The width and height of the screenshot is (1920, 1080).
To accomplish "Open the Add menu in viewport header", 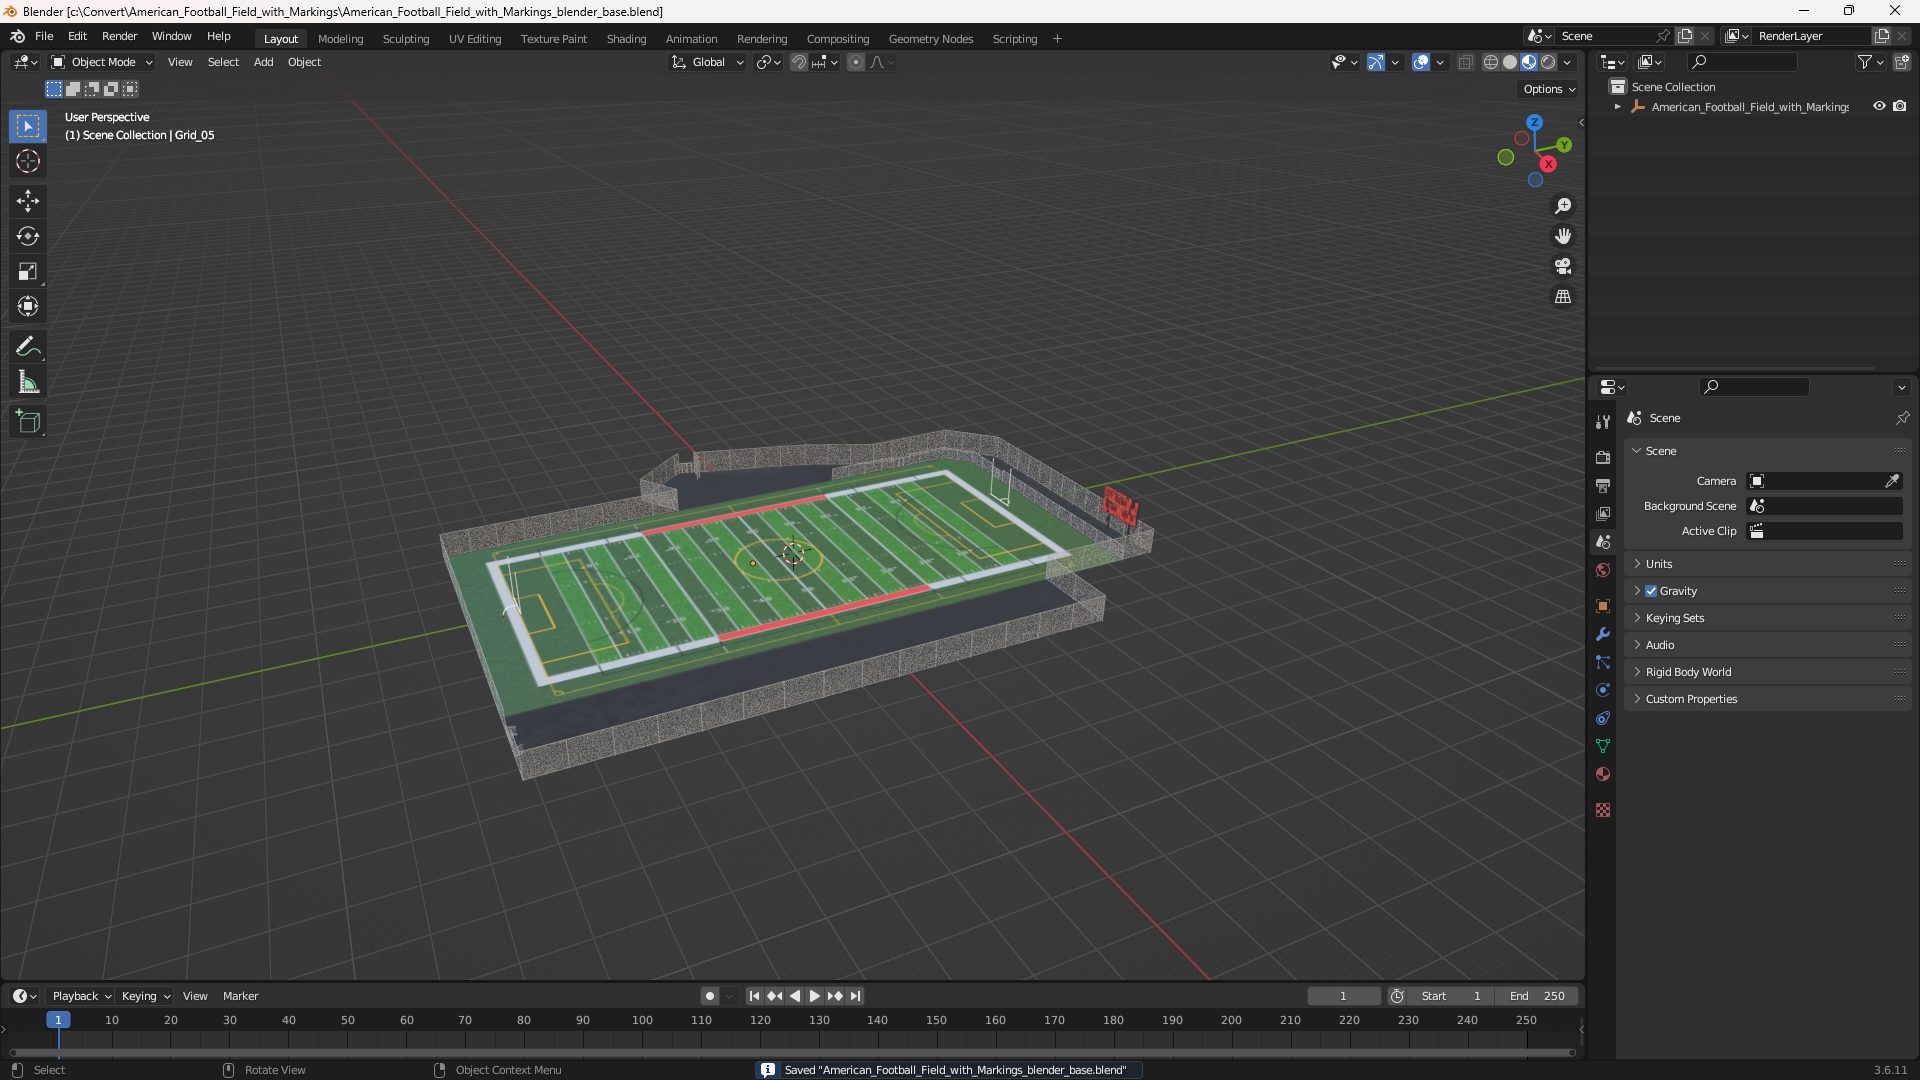I will click(x=263, y=62).
